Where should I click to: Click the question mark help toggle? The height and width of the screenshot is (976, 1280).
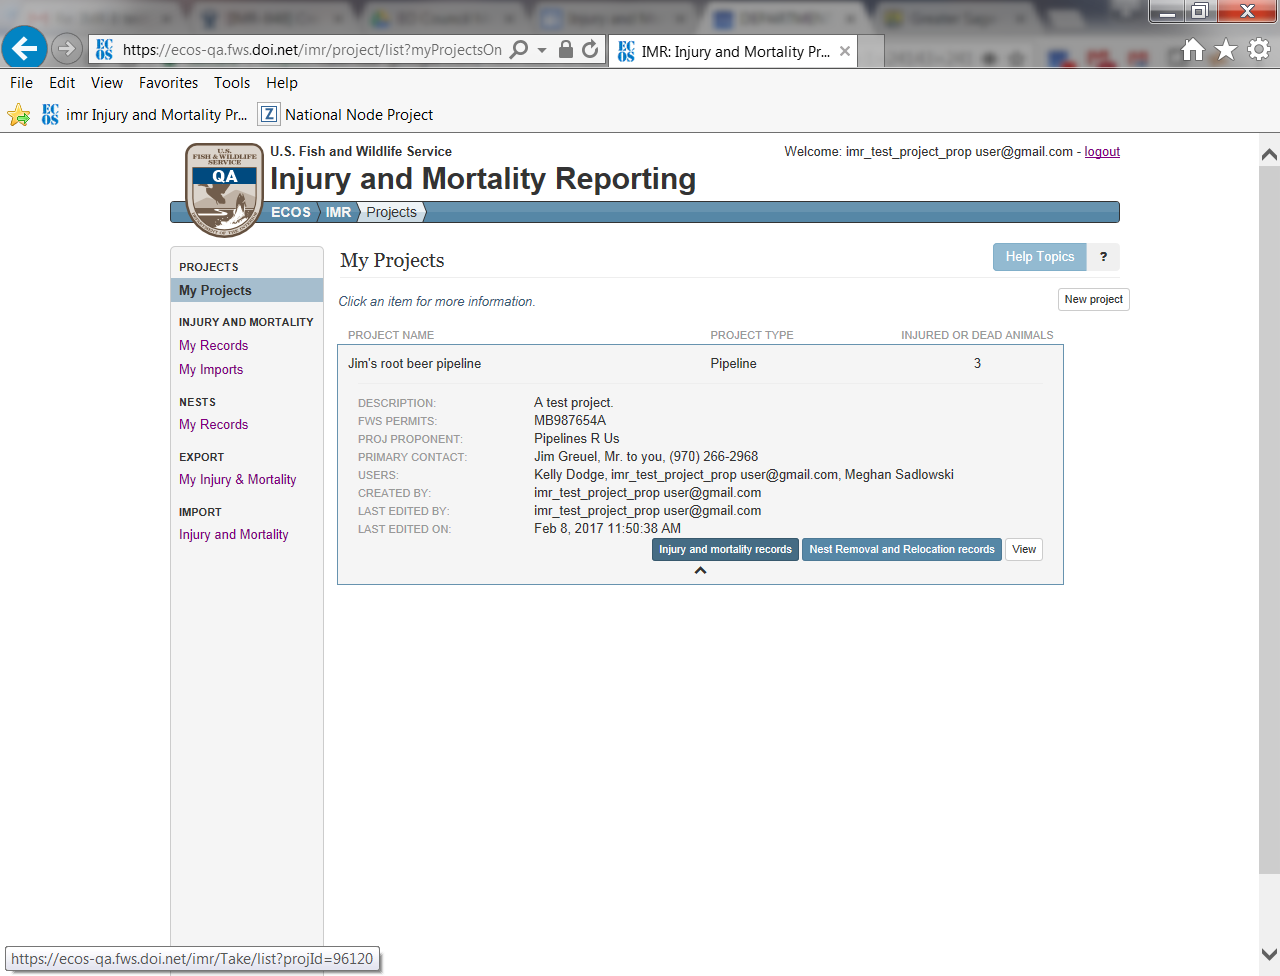(x=1103, y=257)
